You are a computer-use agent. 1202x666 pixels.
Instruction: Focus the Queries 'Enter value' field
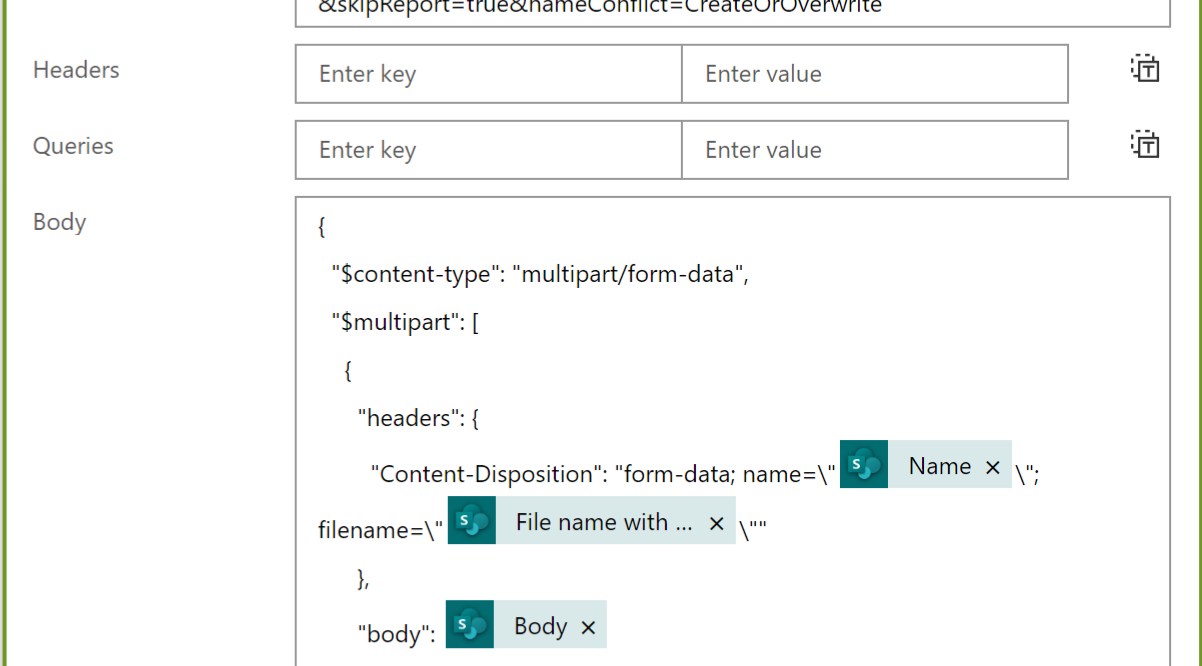point(874,150)
